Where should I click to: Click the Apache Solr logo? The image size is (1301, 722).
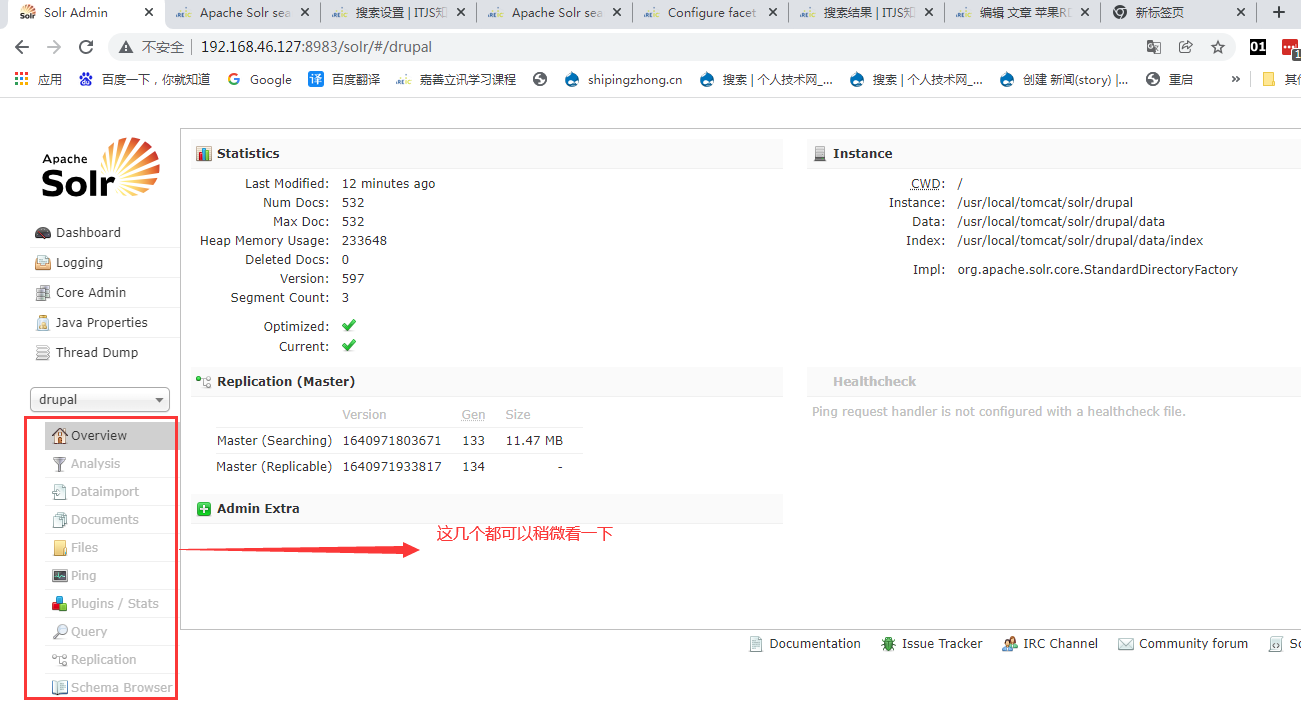coord(100,167)
